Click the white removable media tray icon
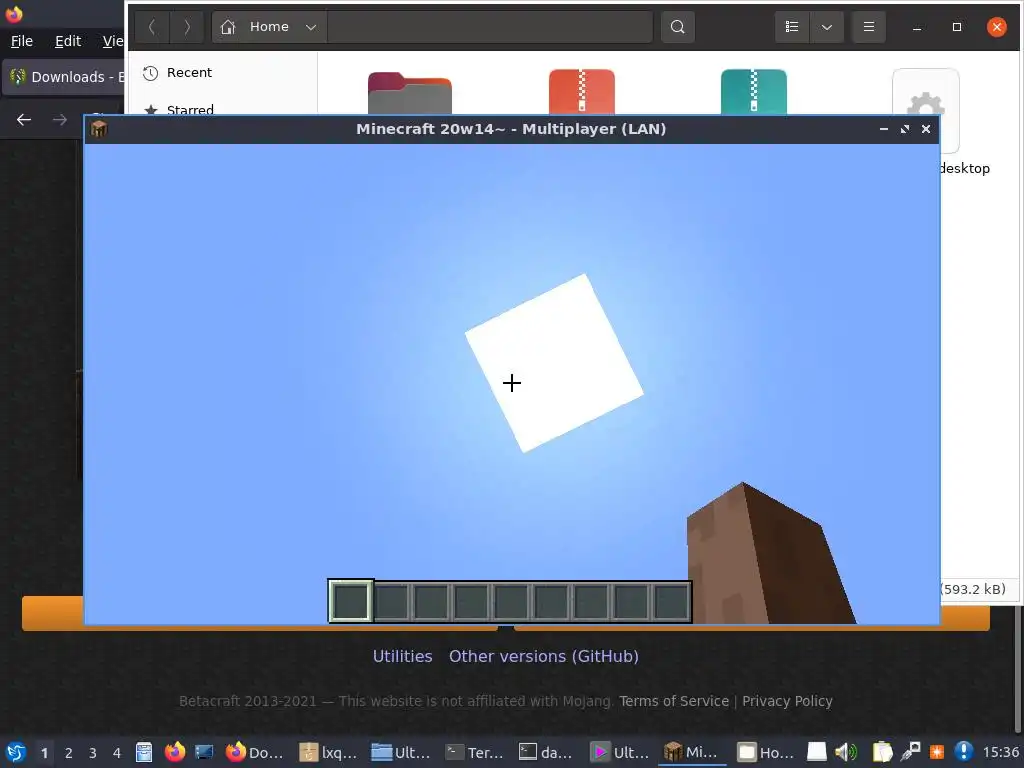Screen dimensions: 1024x768 coord(816,752)
